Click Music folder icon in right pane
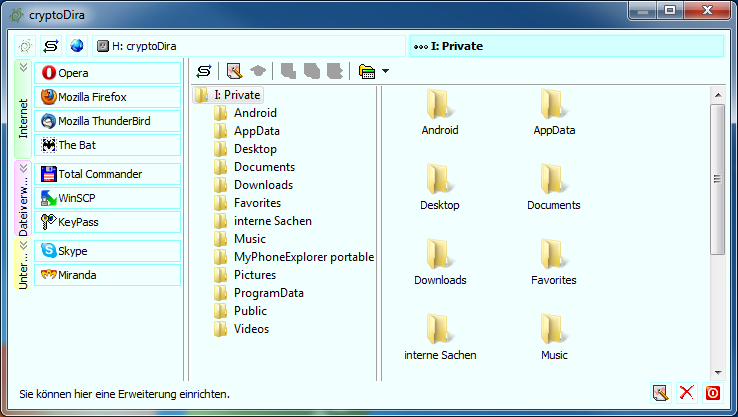738x417 pixels. point(554,329)
